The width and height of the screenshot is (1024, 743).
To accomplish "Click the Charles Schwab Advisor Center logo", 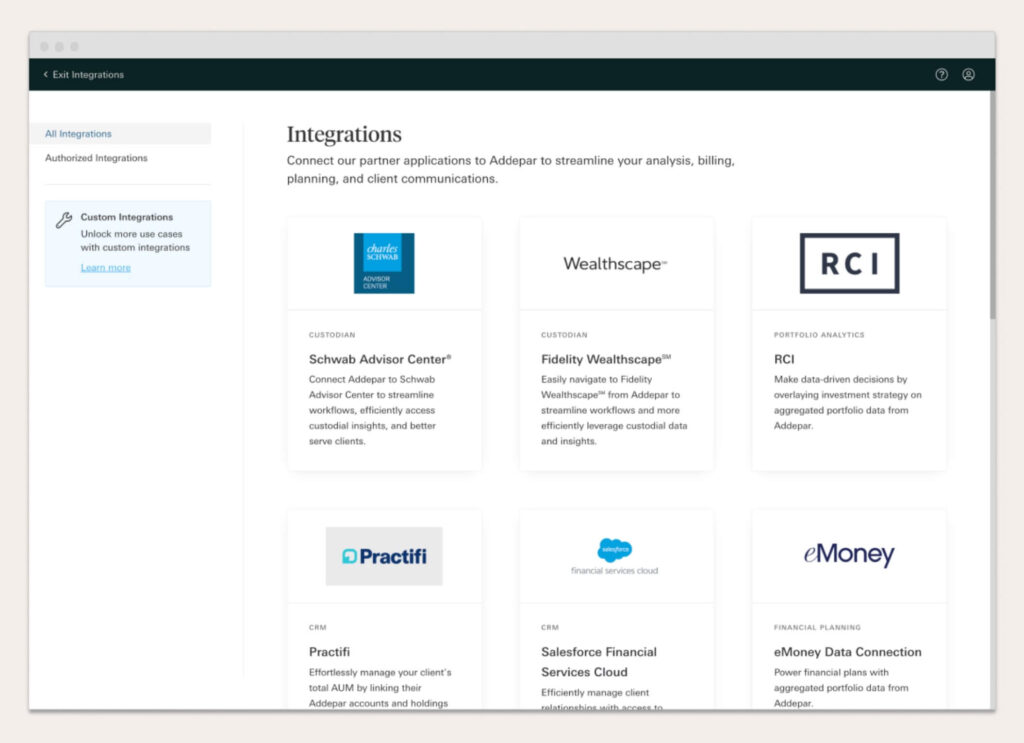I will (x=384, y=263).
